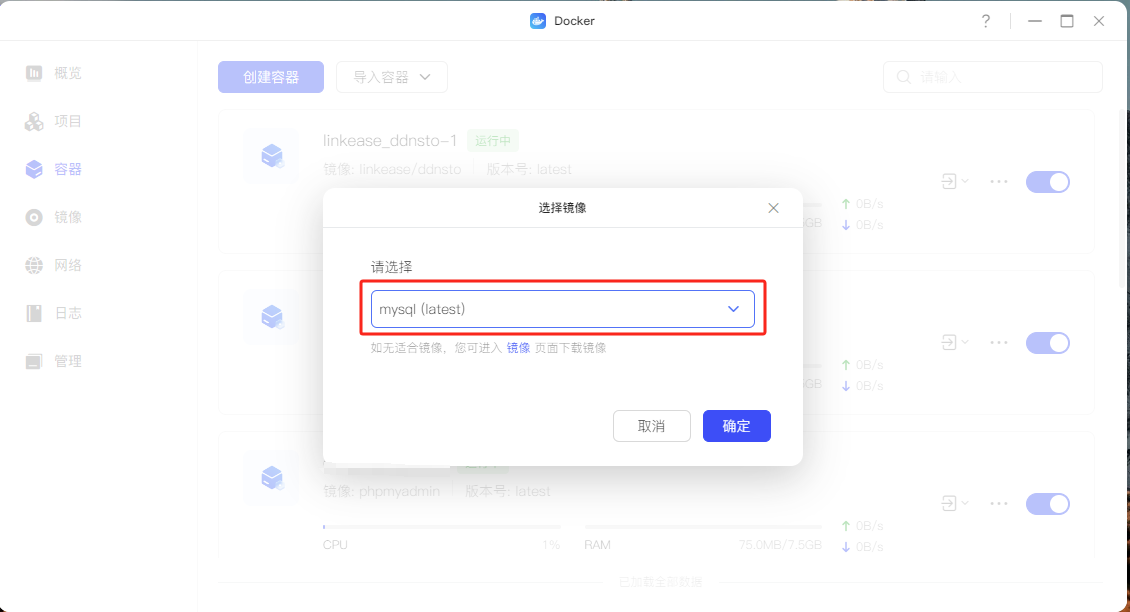Open terminal entry dropdown for linkease_ddnsto-1
The image size is (1130, 612).
pos(955,182)
